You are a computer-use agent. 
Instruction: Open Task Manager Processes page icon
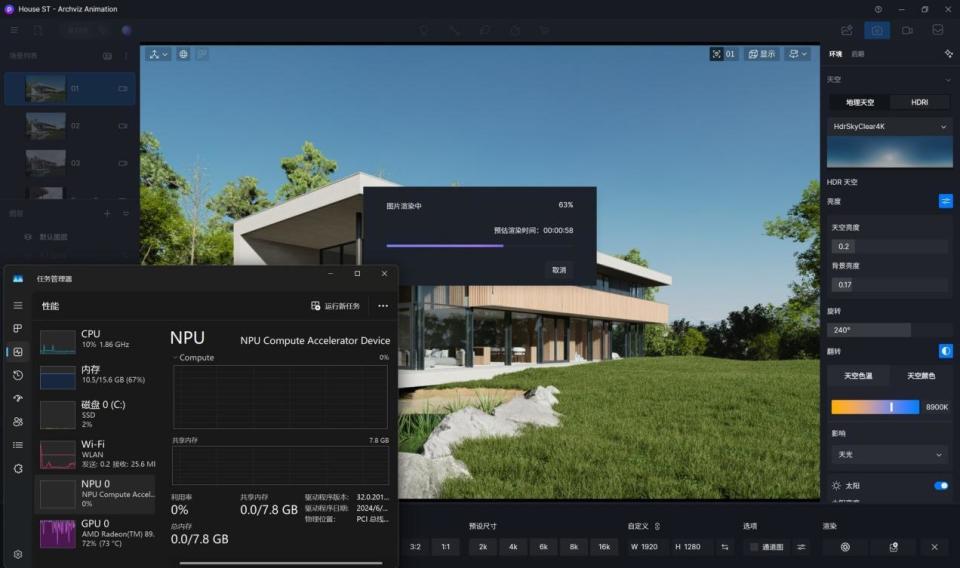(18, 328)
